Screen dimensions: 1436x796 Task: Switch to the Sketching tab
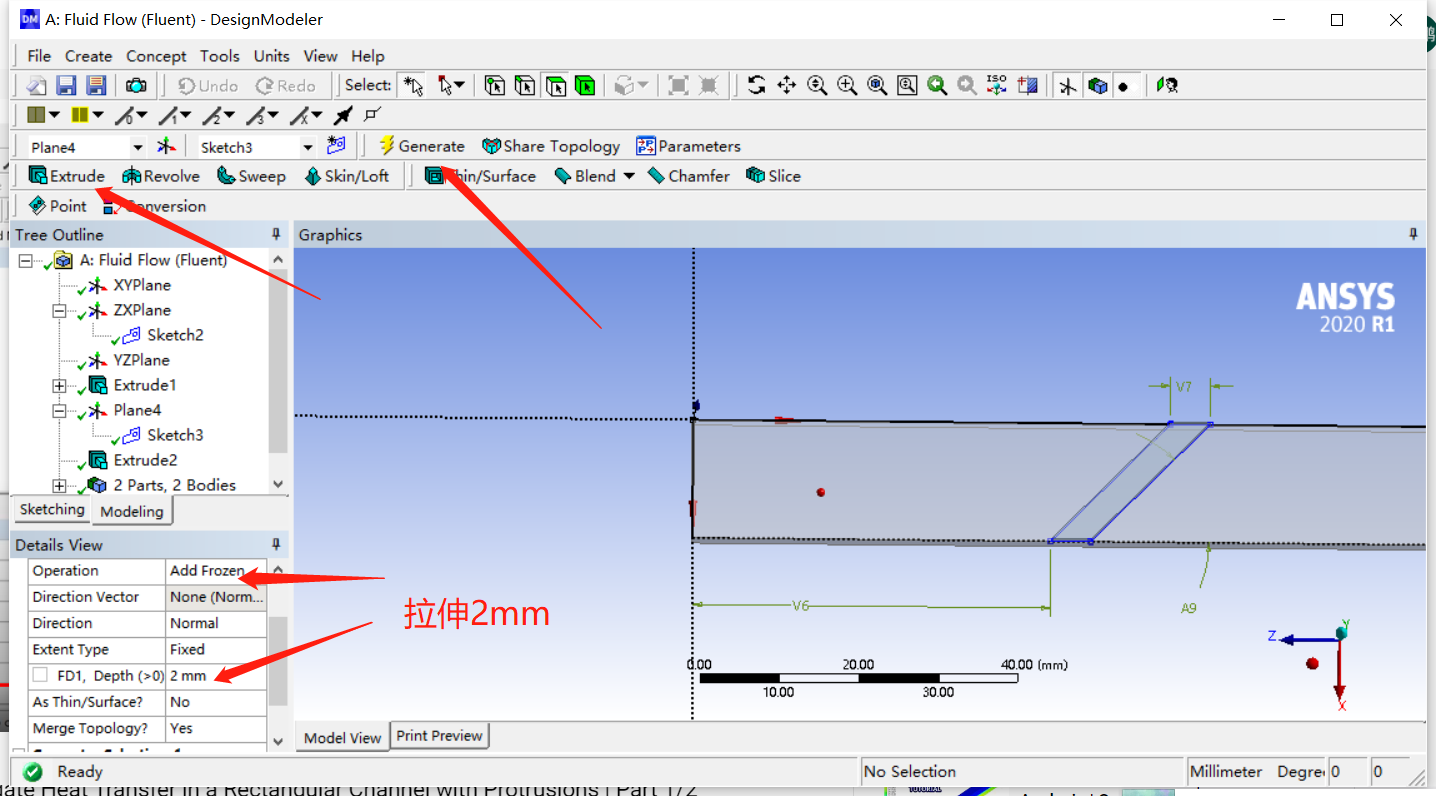(x=52, y=509)
